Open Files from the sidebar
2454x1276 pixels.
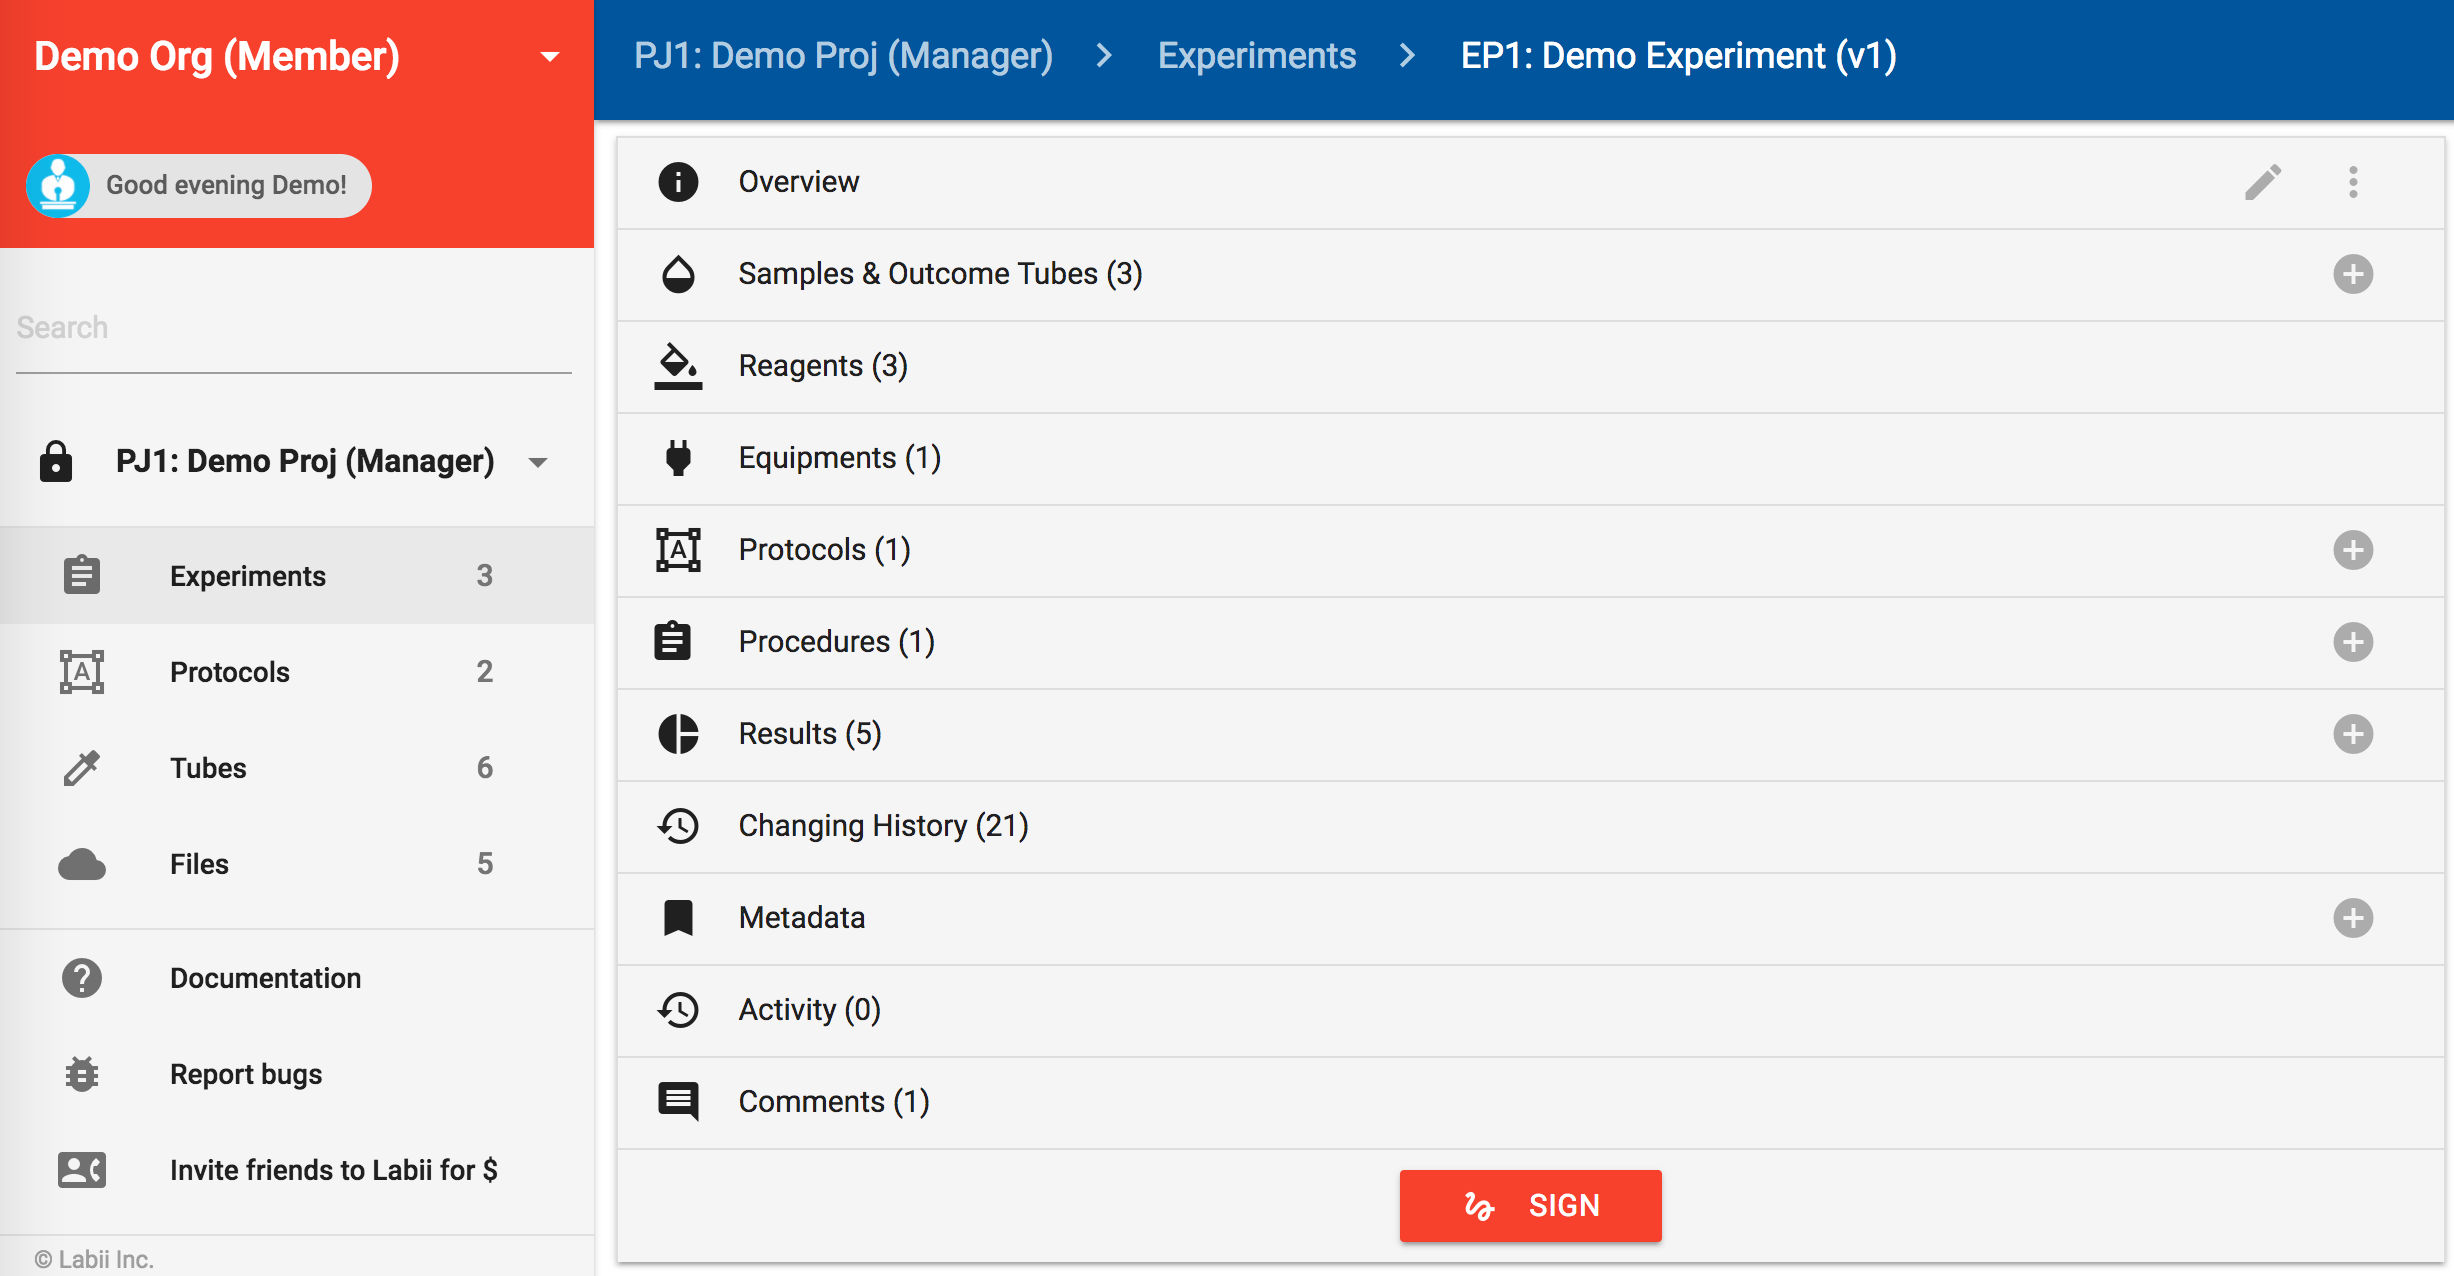199,864
